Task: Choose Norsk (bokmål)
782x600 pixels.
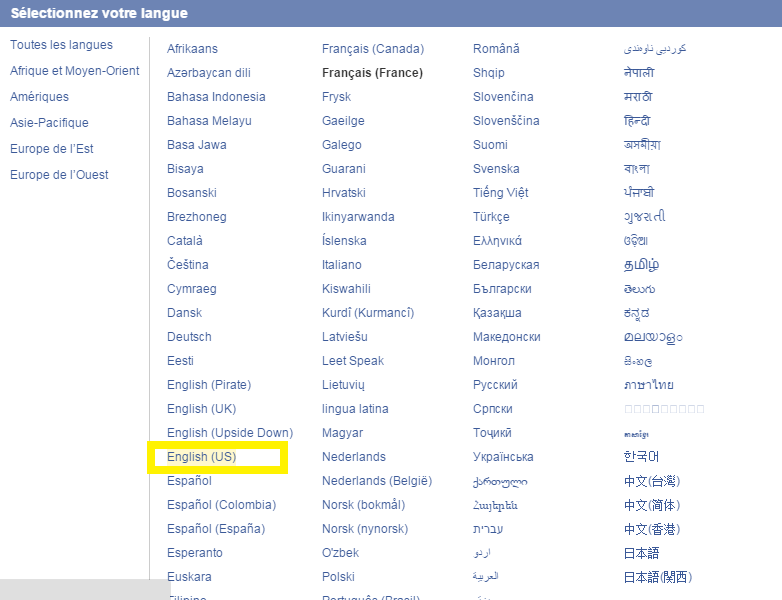Action: pyautogui.click(x=364, y=505)
